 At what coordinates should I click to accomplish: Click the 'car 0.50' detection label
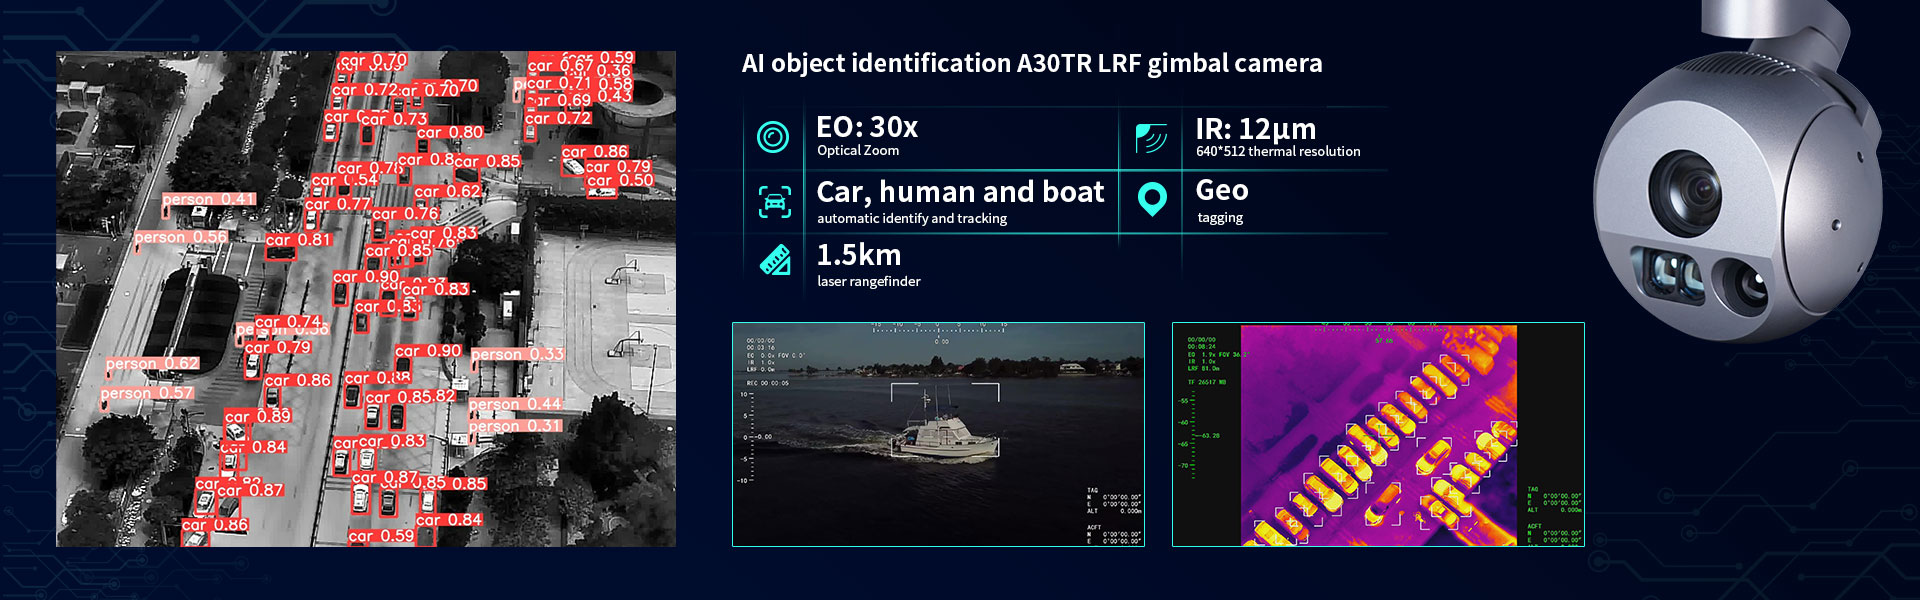tap(620, 181)
